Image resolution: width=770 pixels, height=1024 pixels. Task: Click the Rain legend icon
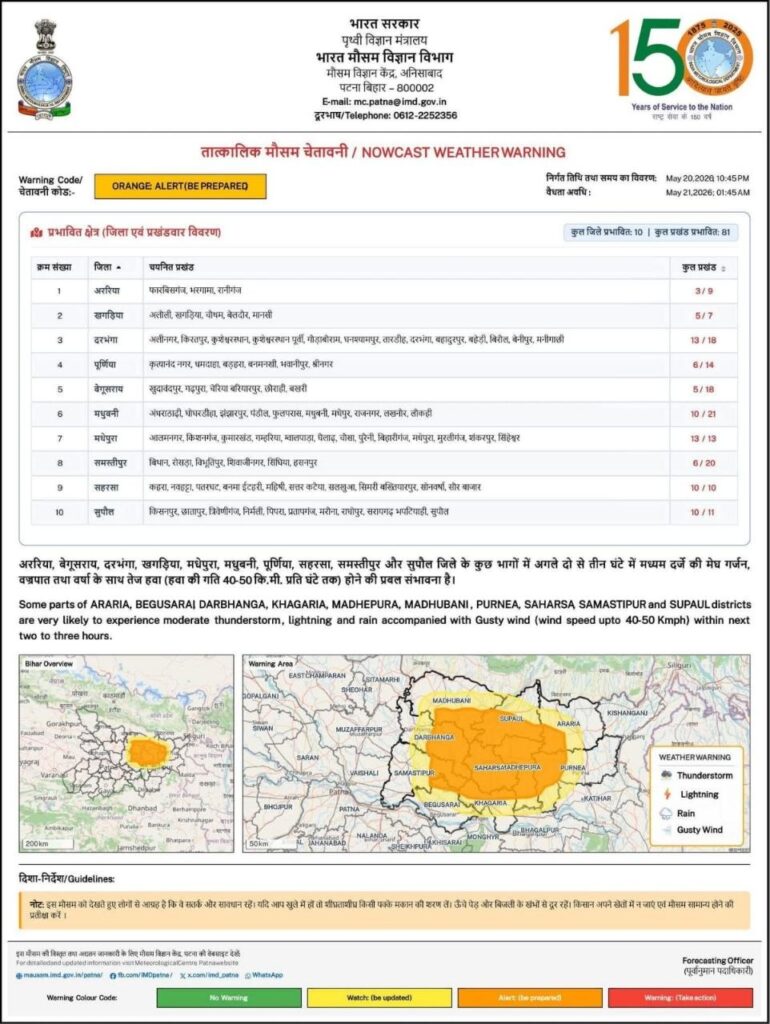pyautogui.click(x=666, y=813)
